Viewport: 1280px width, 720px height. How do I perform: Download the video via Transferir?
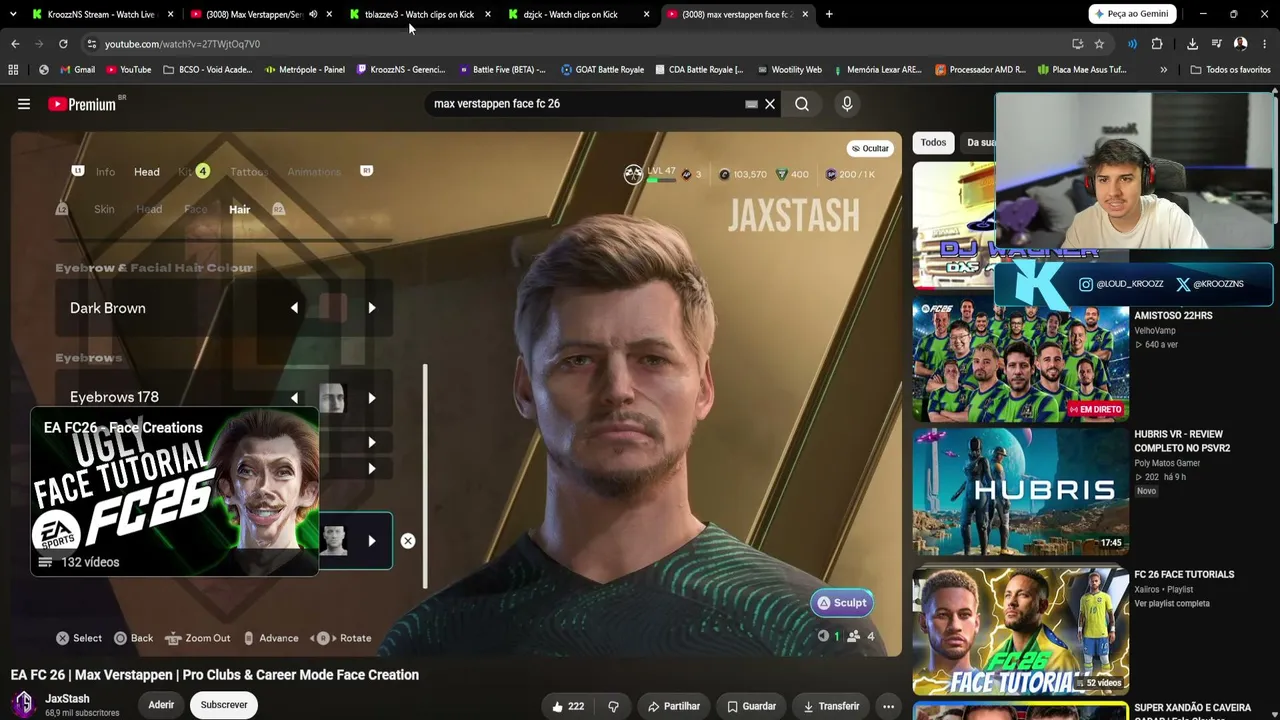(x=831, y=706)
